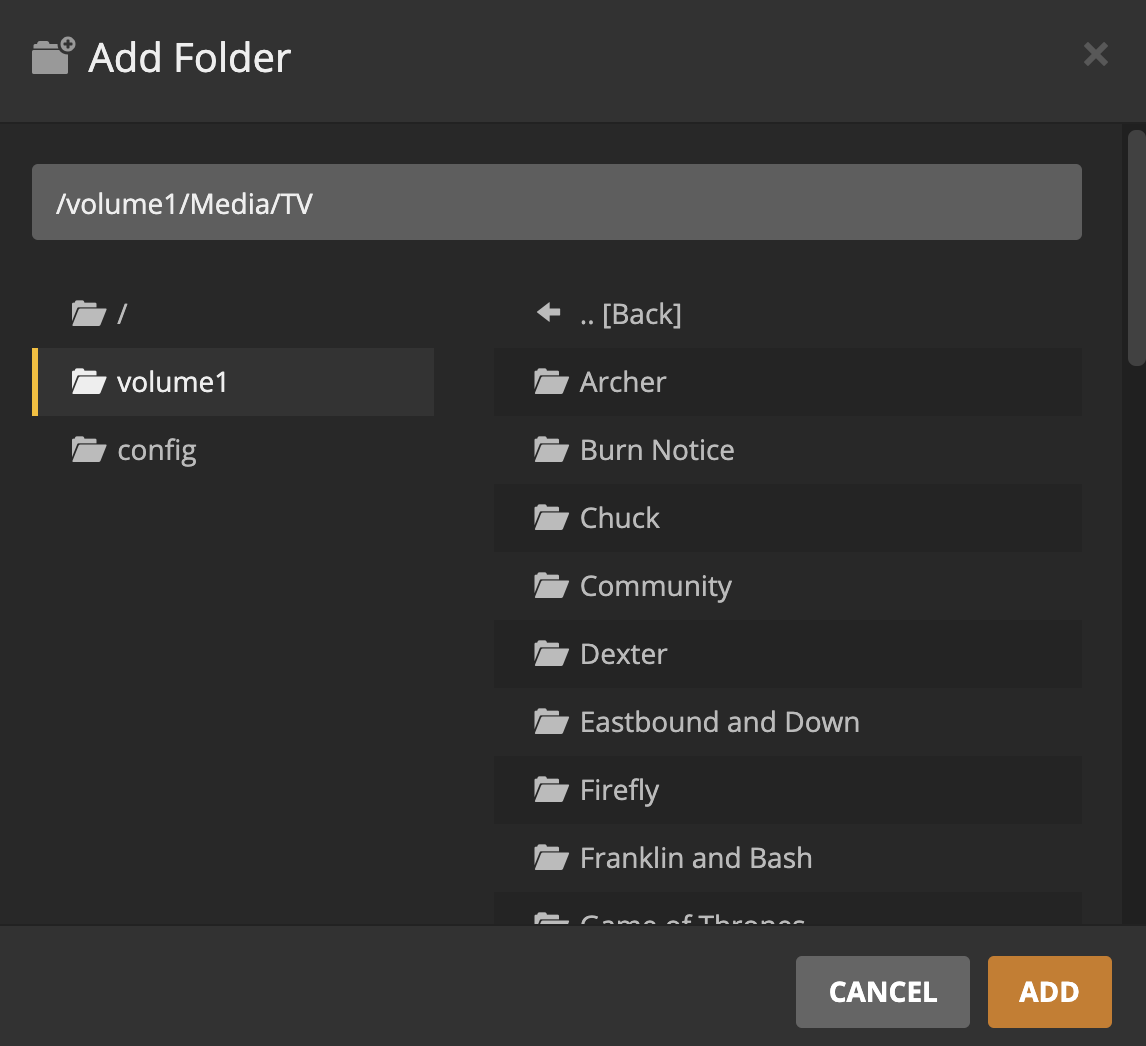
Task: Close the Add Folder dialog
Action: (1096, 54)
